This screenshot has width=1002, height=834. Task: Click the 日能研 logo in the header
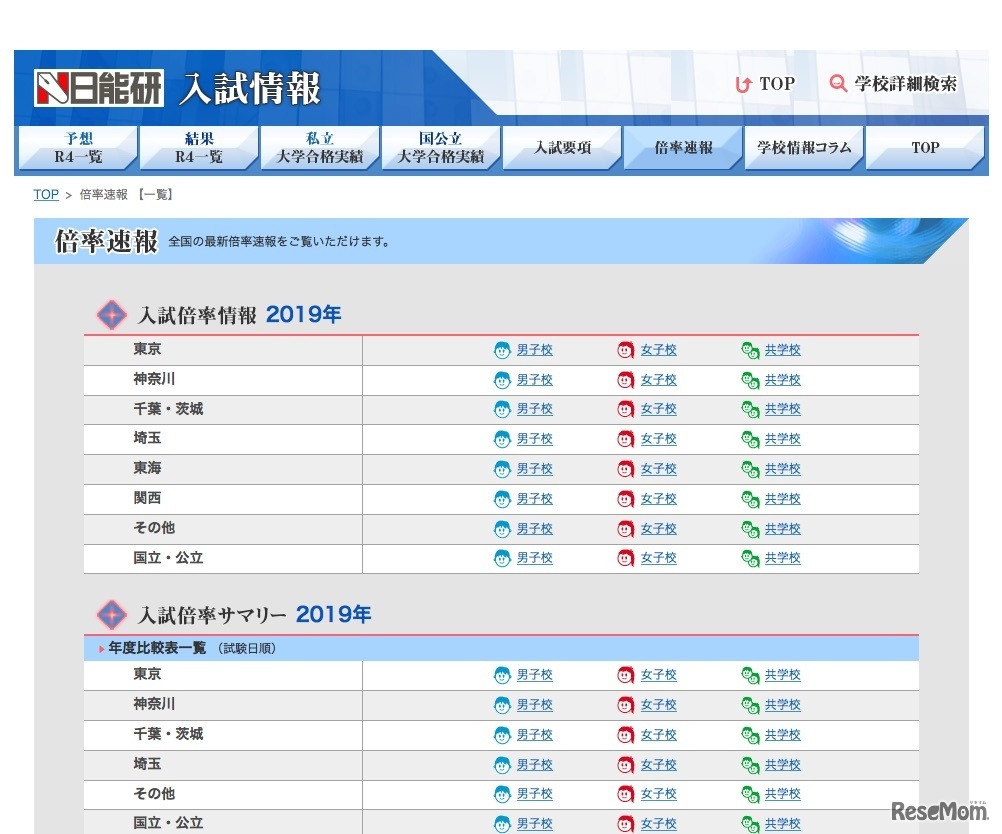pyautogui.click(x=99, y=88)
